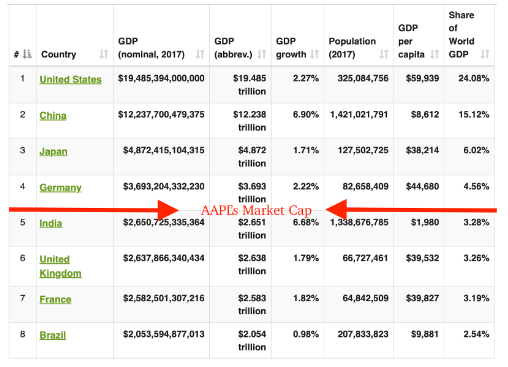Sort by Share of World GDP icon
The image size is (508, 367).
(x=485, y=54)
